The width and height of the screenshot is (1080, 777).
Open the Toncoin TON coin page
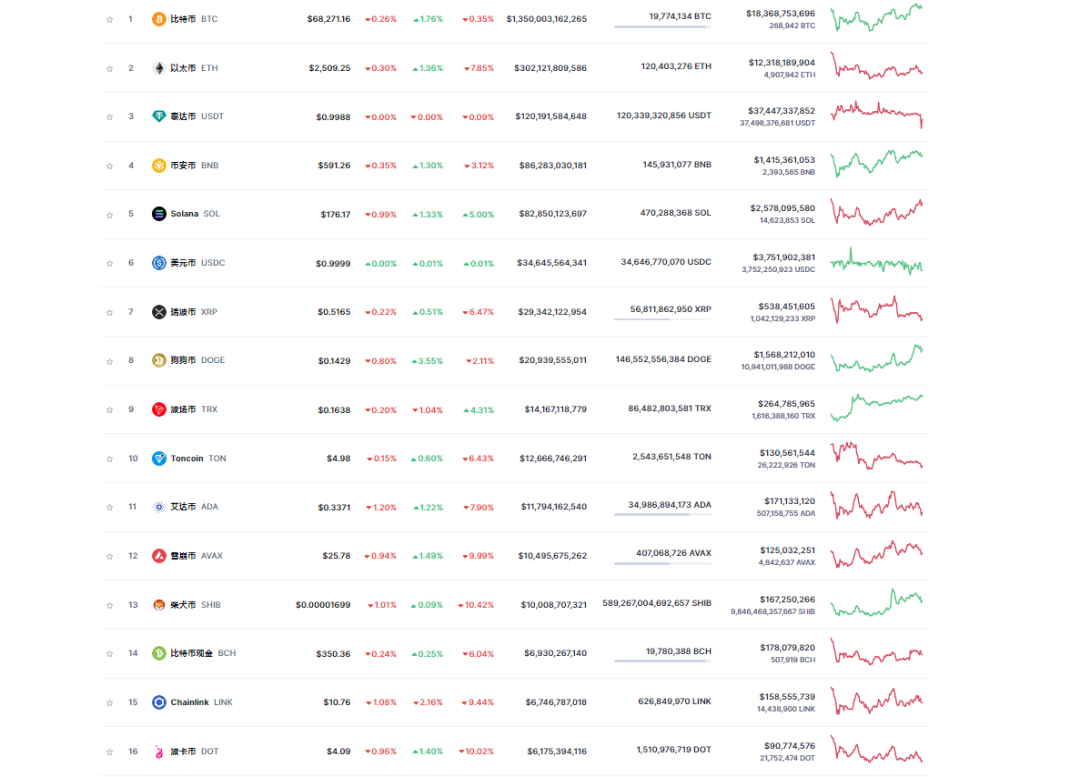coord(198,458)
